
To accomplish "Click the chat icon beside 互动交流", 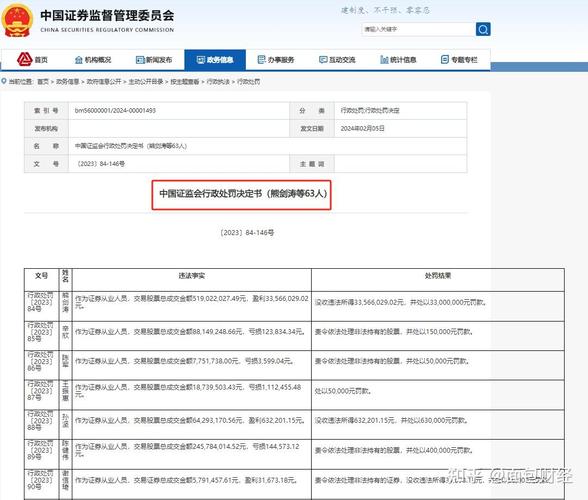I will click(x=323, y=60).
